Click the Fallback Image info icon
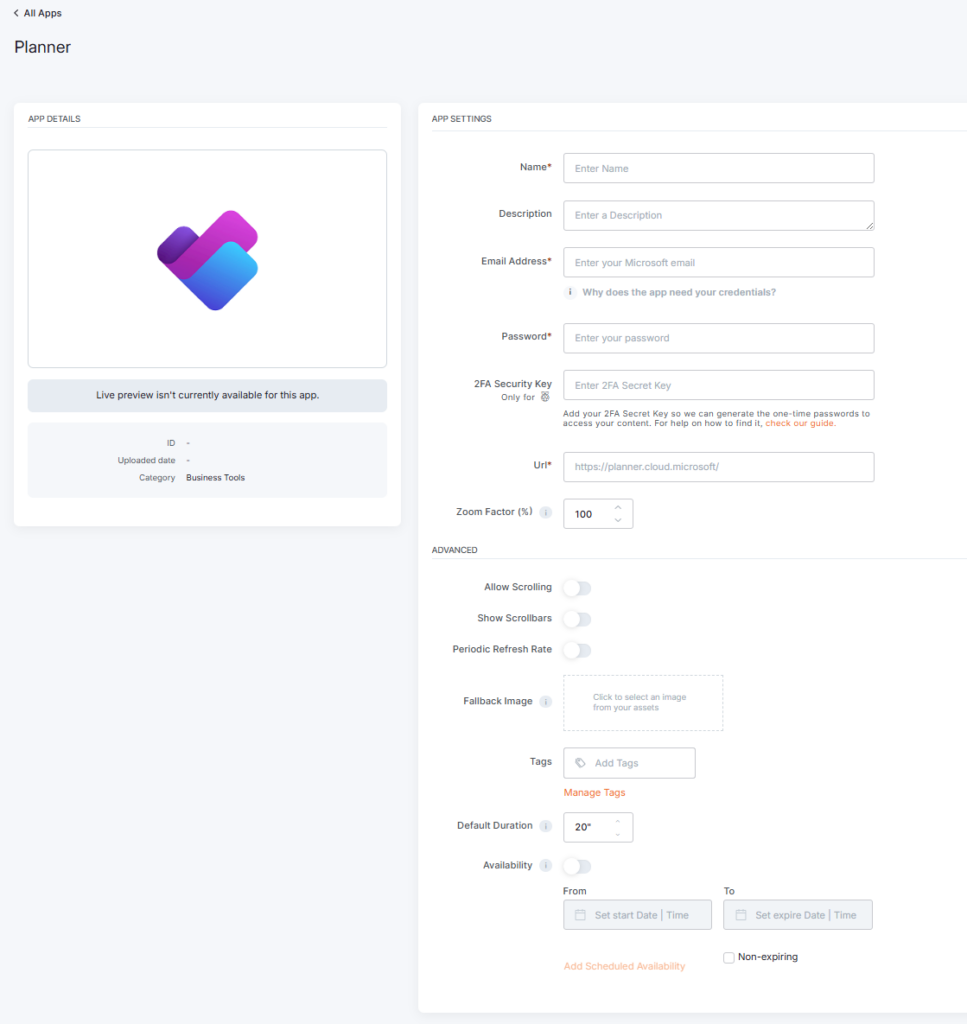967x1024 pixels. click(546, 701)
